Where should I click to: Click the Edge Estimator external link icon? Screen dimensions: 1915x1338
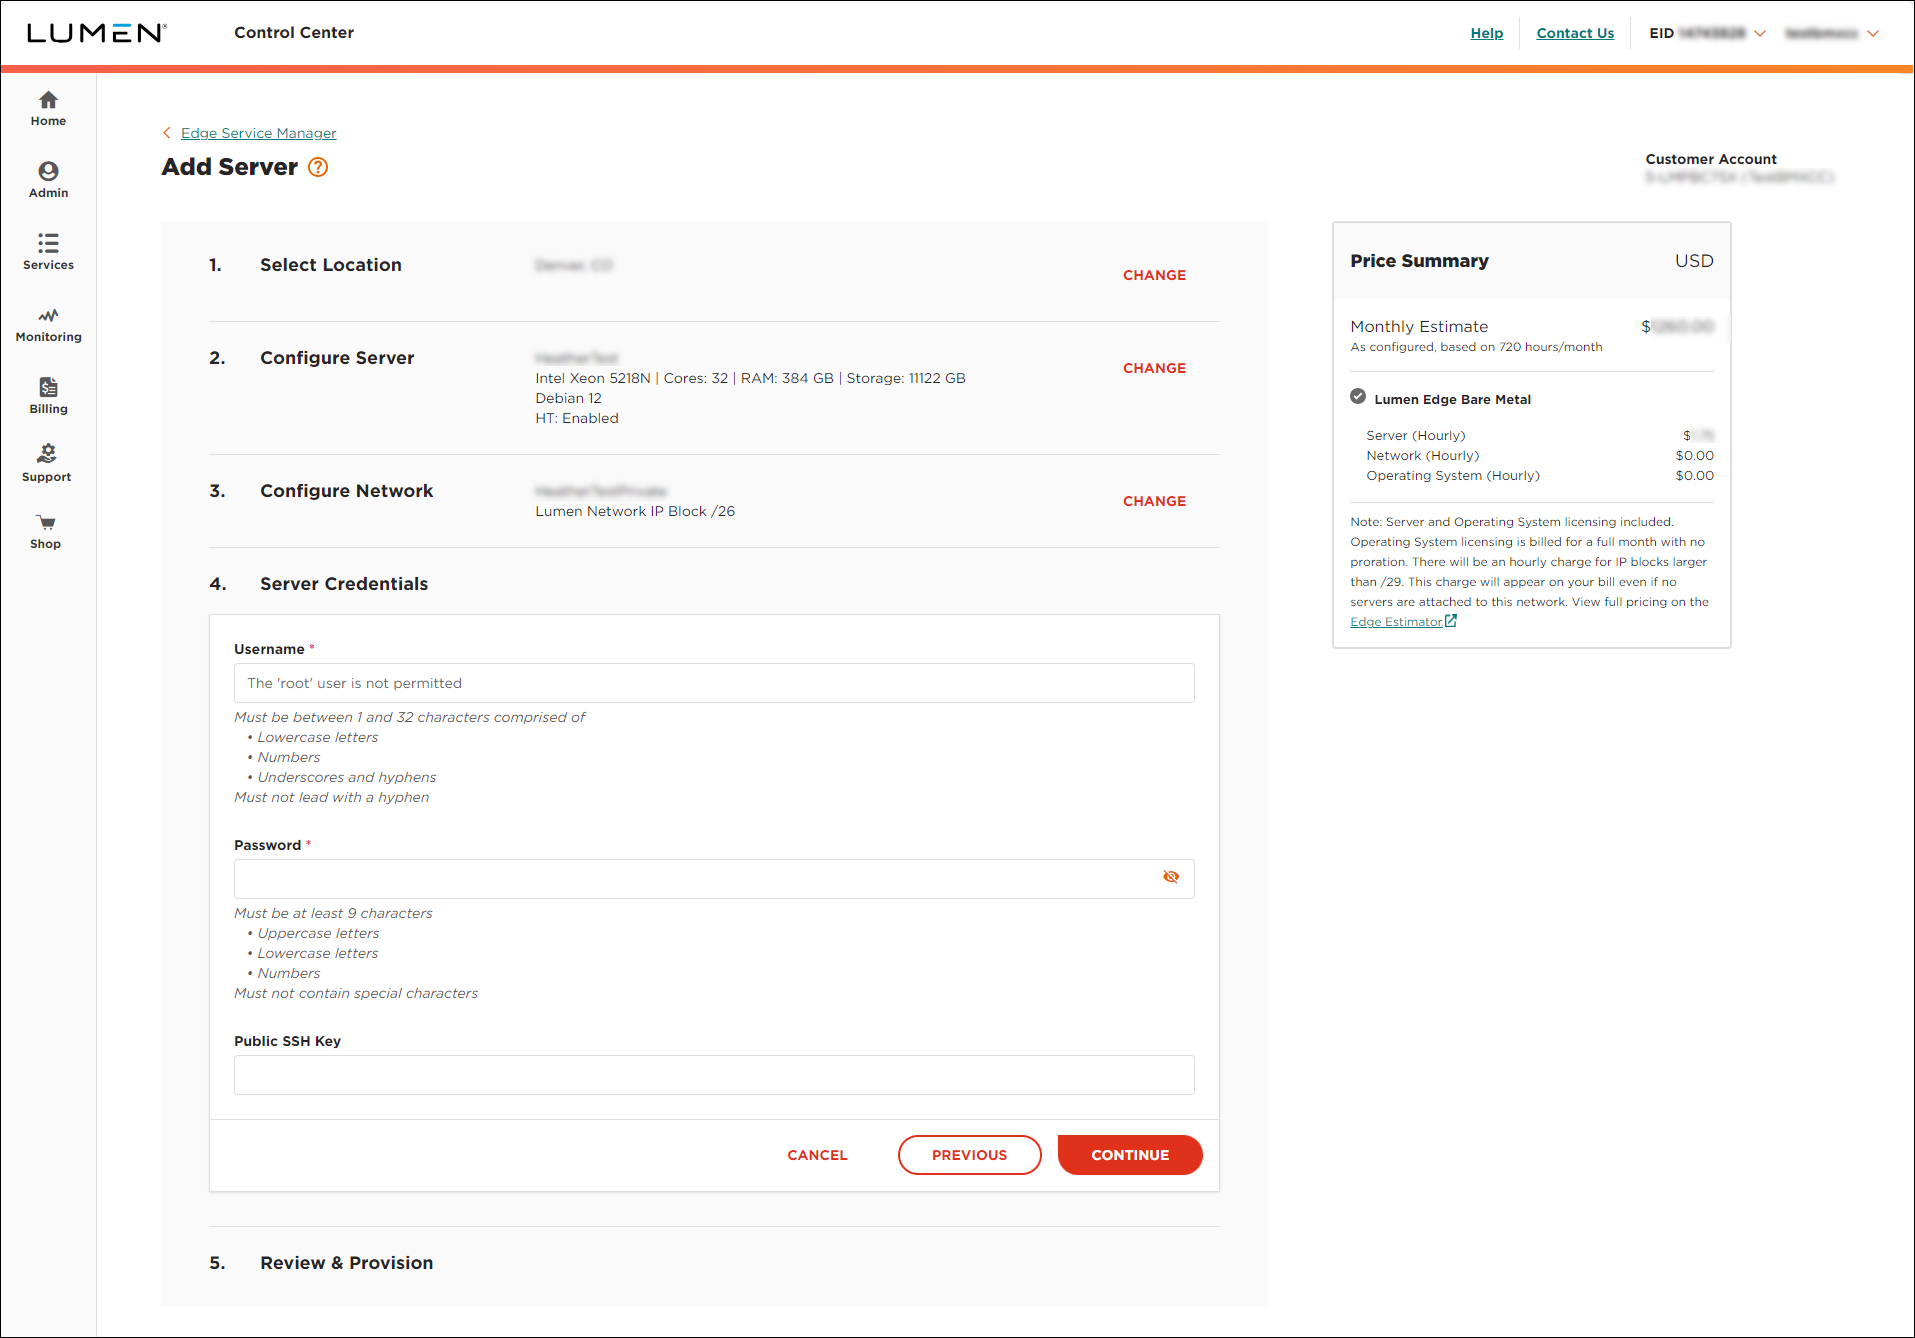point(1451,621)
